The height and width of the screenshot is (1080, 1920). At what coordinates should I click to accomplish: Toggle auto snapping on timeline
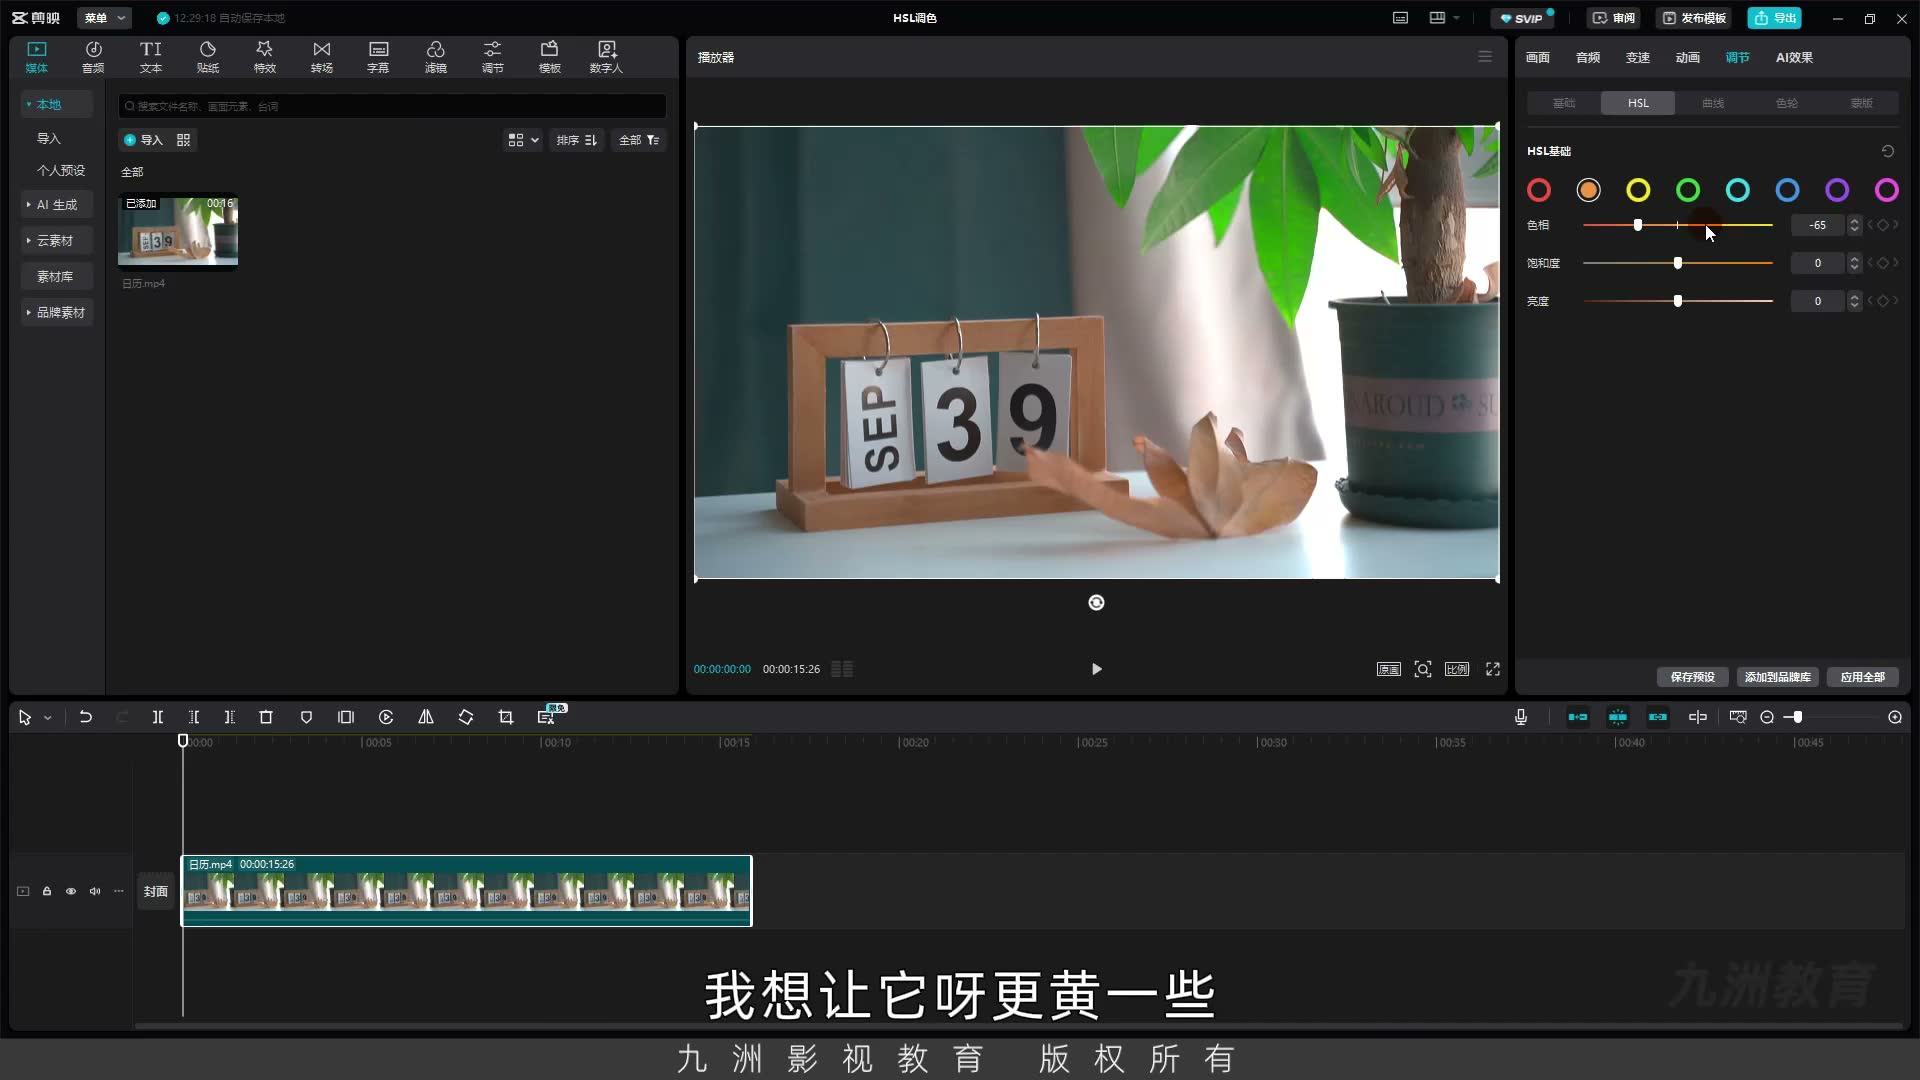(1618, 717)
